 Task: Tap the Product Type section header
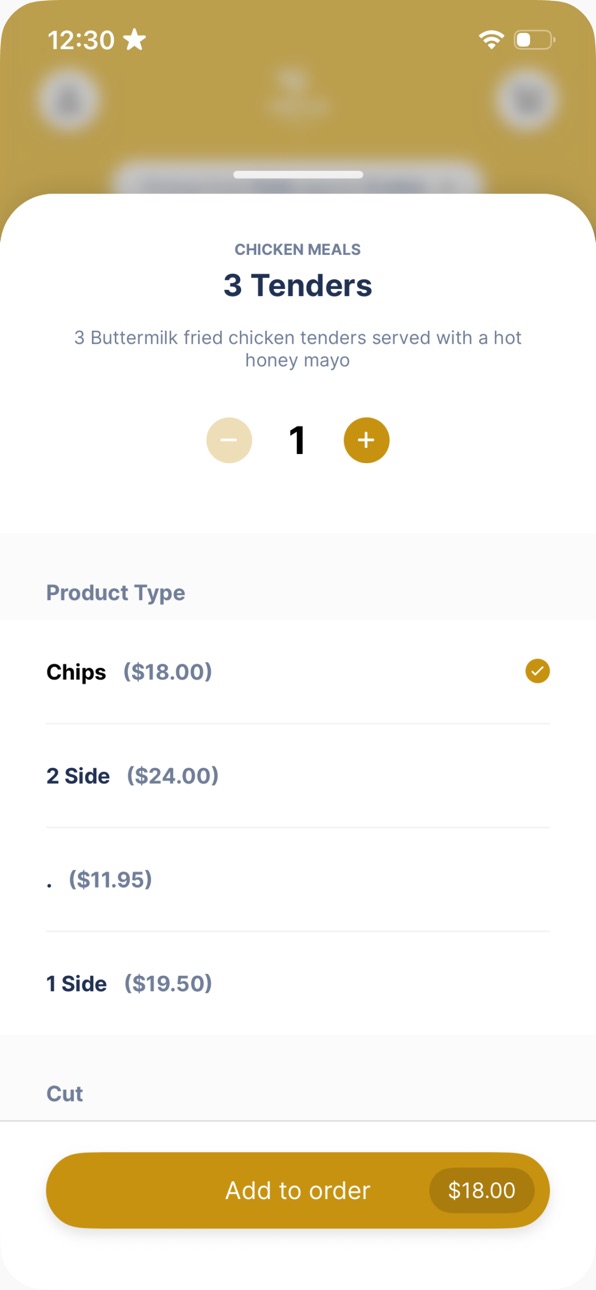coord(115,593)
